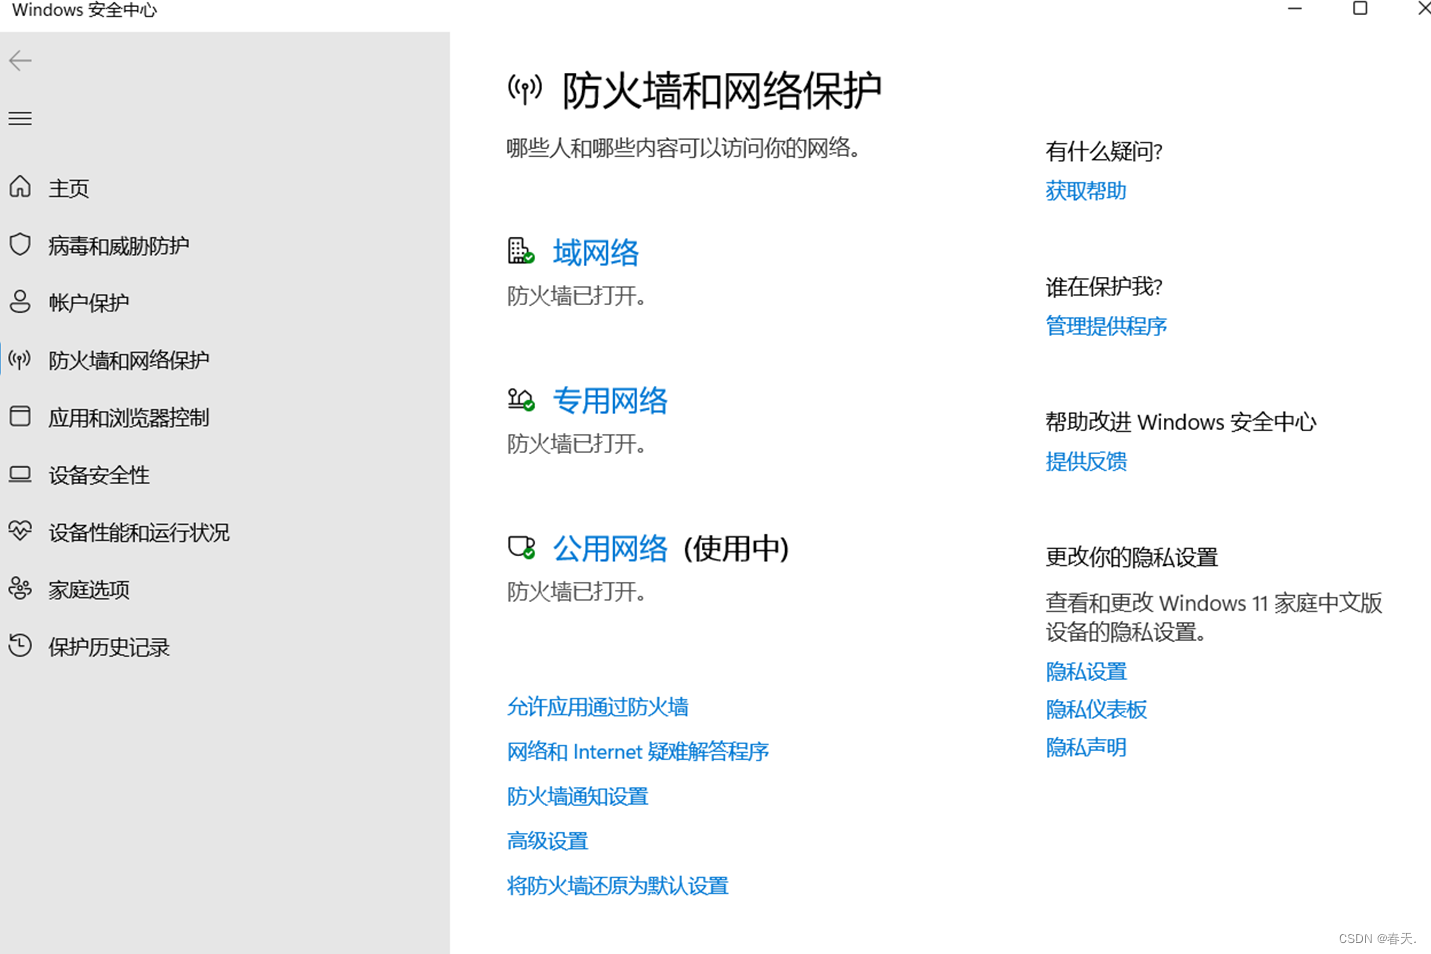Click the family icon for 家庭选项

tap(20, 588)
